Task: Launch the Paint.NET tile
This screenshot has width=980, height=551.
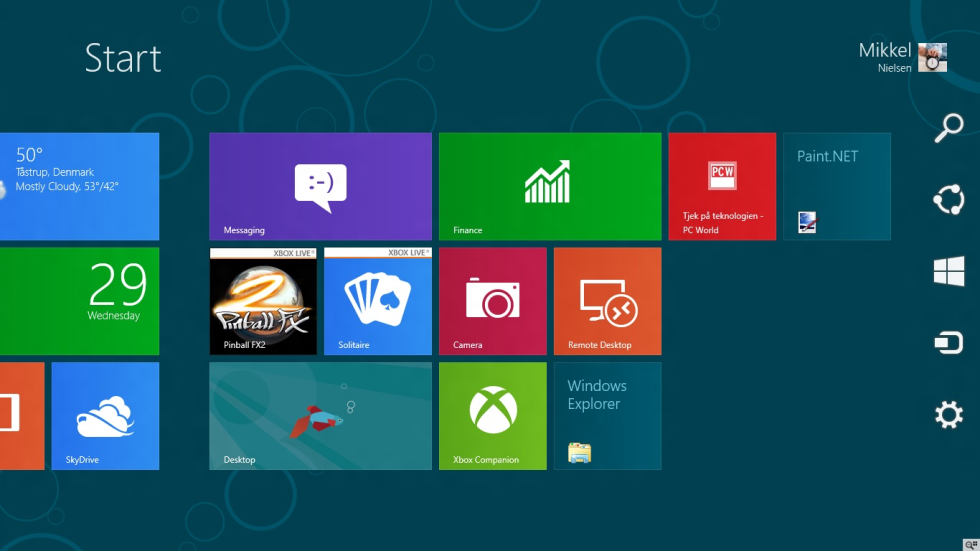Action: pyautogui.click(x=837, y=186)
